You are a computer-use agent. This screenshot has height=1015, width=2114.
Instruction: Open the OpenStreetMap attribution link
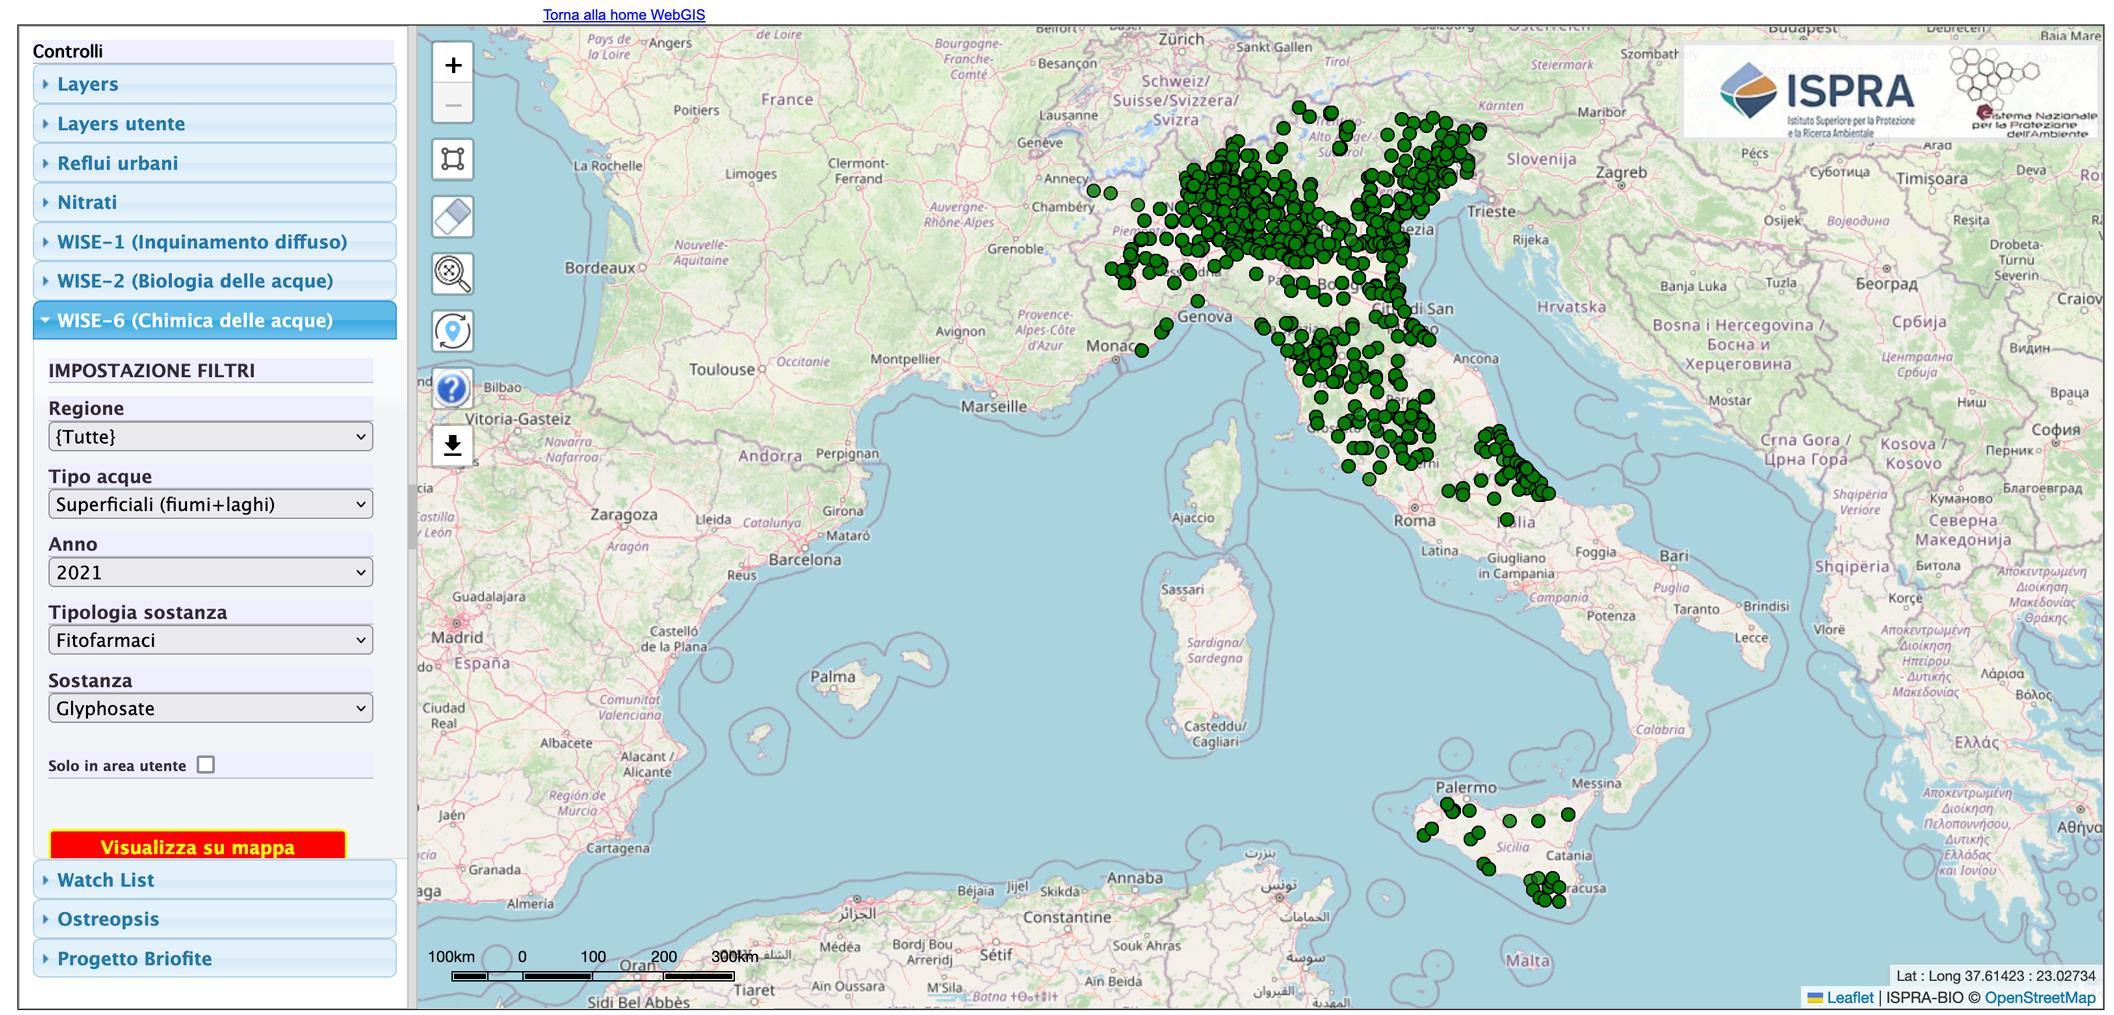point(2040,998)
